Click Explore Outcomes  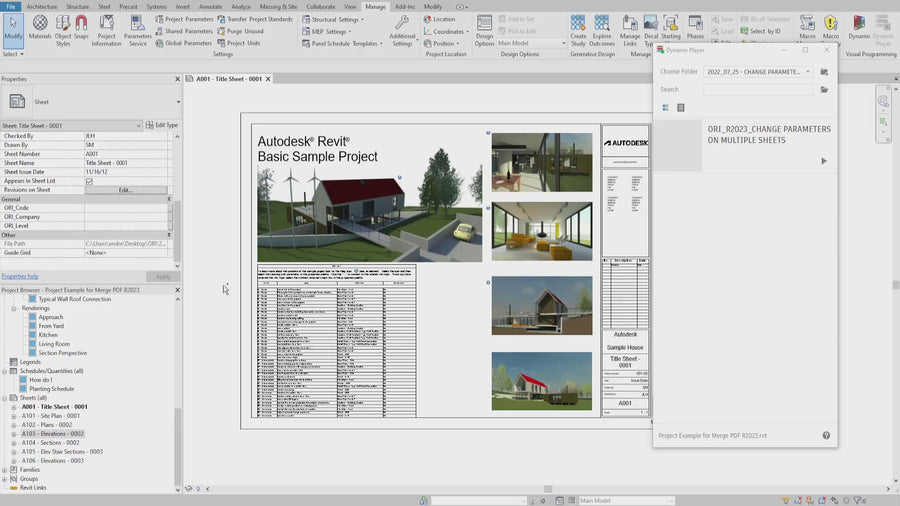602,31
